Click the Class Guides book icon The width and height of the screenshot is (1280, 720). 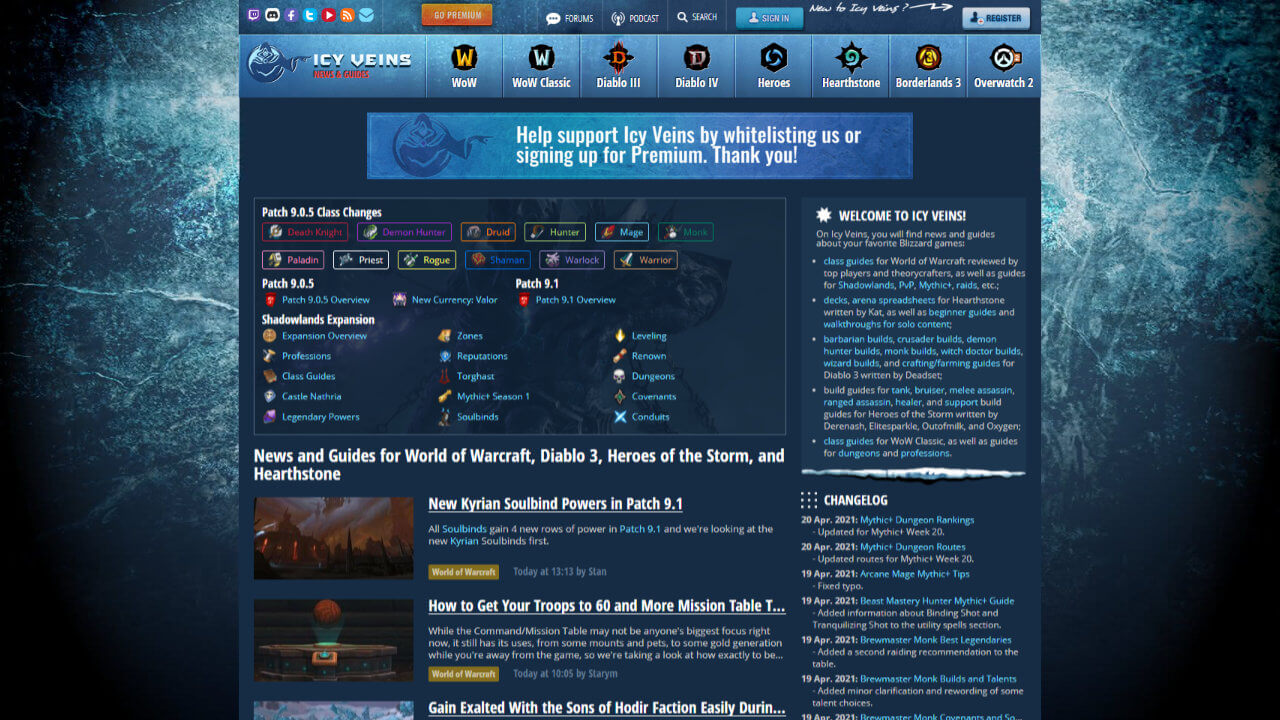pyautogui.click(x=269, y=376)
